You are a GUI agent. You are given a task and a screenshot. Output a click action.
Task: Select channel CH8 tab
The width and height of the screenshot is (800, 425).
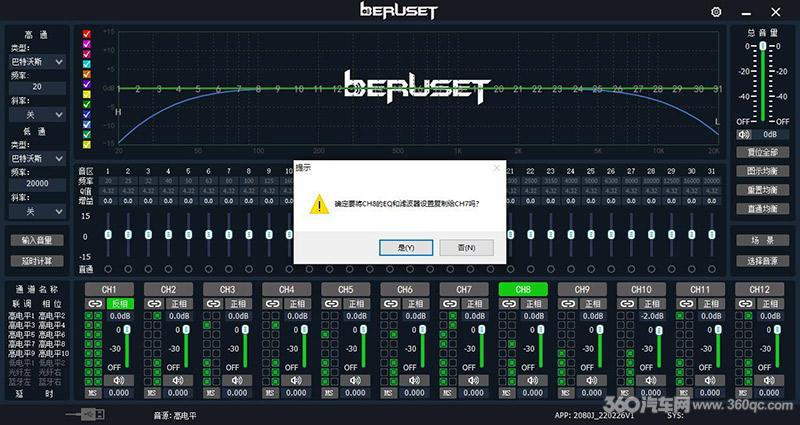tap(523, 290)
